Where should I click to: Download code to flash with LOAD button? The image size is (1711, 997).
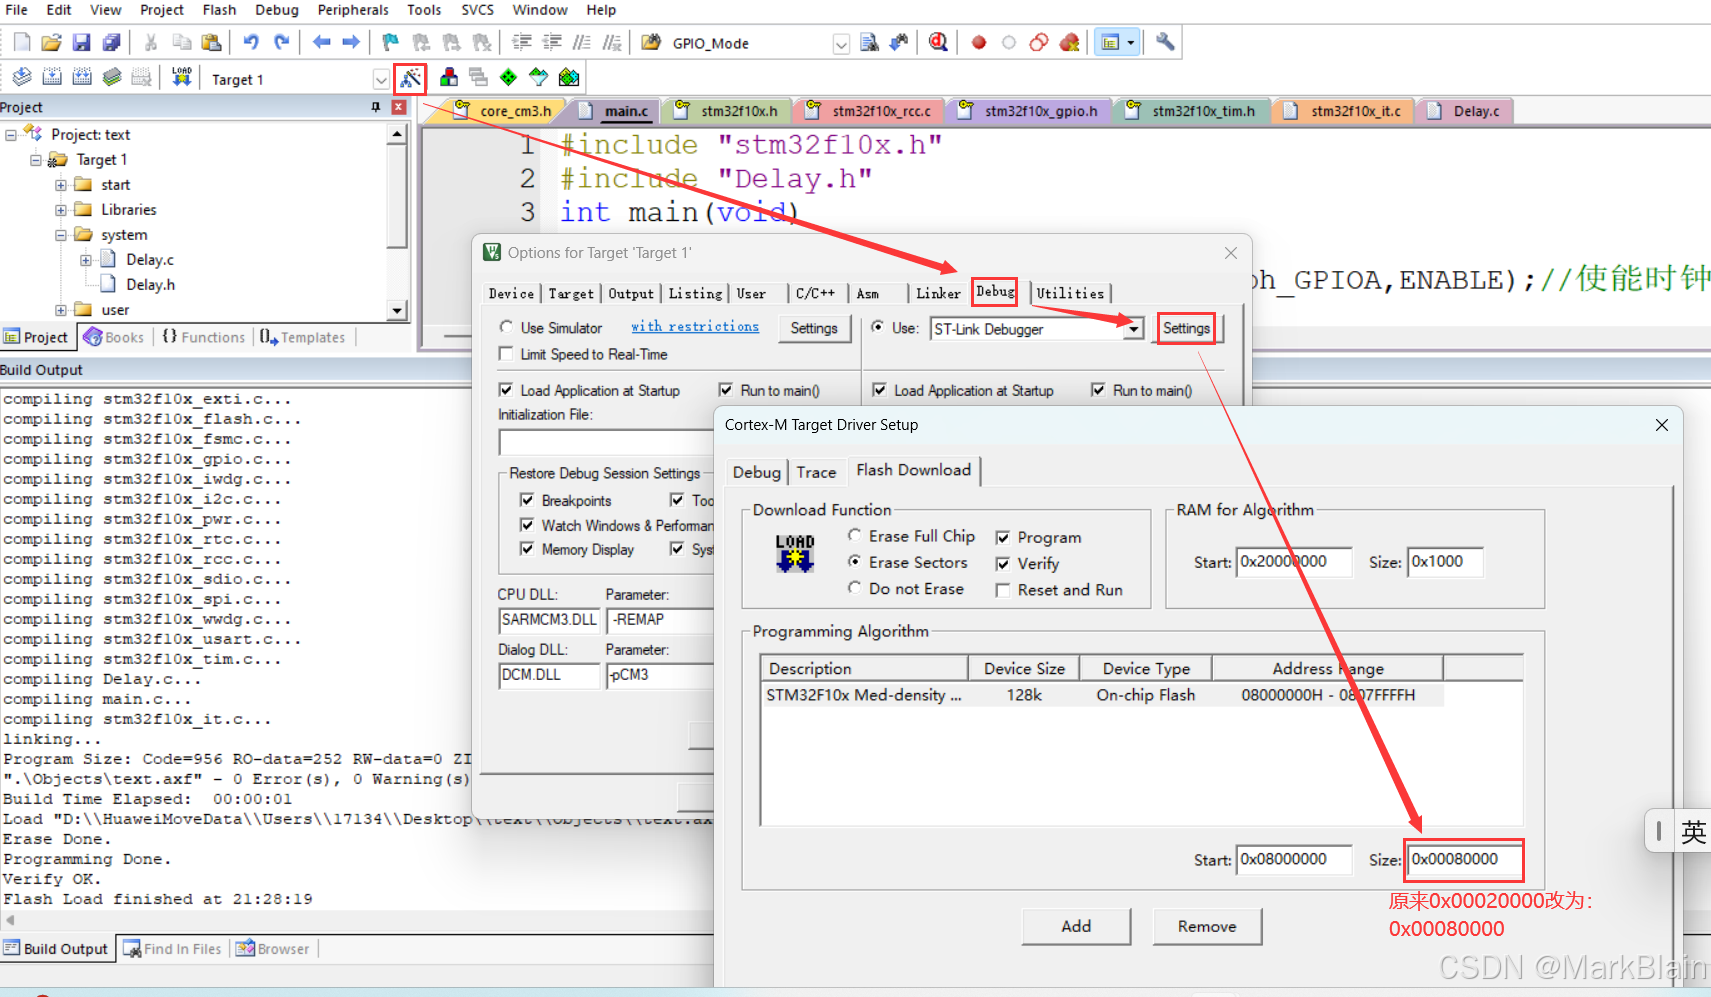tap(182, 77)
